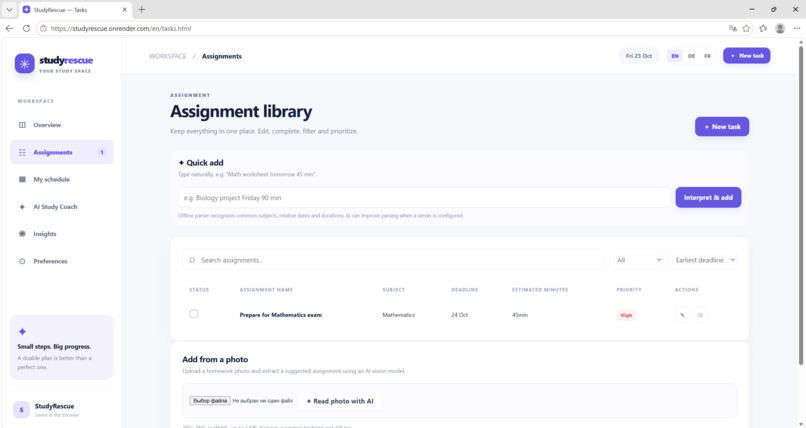Viewport: 806px width, 428px height.
Task: Click the SUBJECT column header
Action: 393,290
